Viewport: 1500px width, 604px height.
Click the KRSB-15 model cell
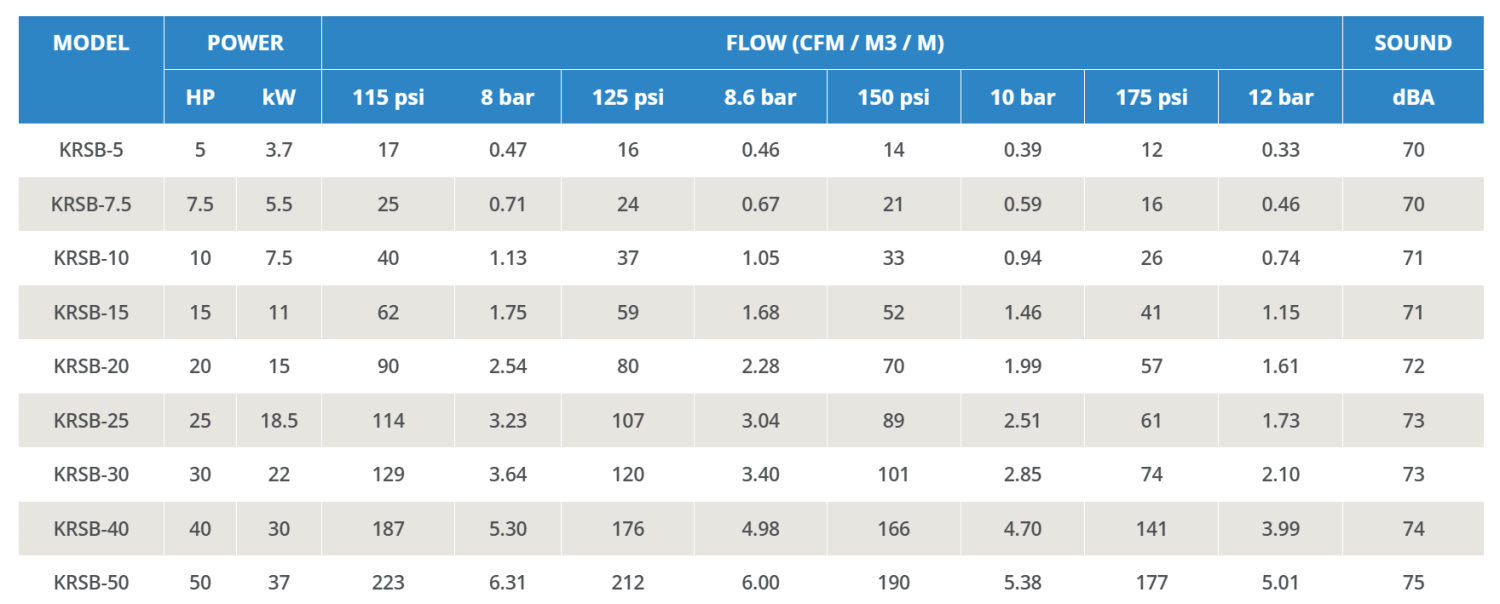click(x=91, y=312)
